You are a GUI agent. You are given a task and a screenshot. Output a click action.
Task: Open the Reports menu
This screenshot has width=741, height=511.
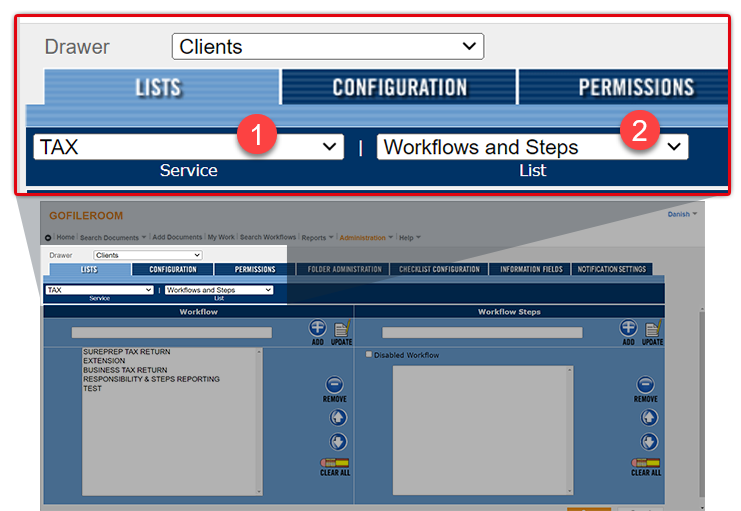[317, 238]
